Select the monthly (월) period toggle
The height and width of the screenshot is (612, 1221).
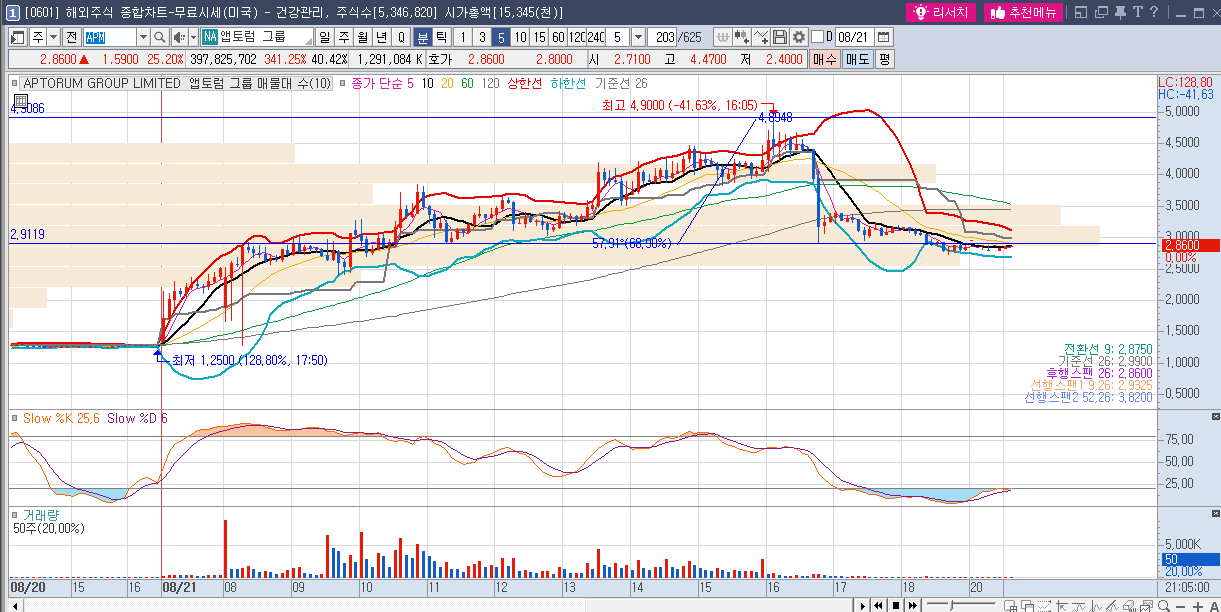pos(361,37)
